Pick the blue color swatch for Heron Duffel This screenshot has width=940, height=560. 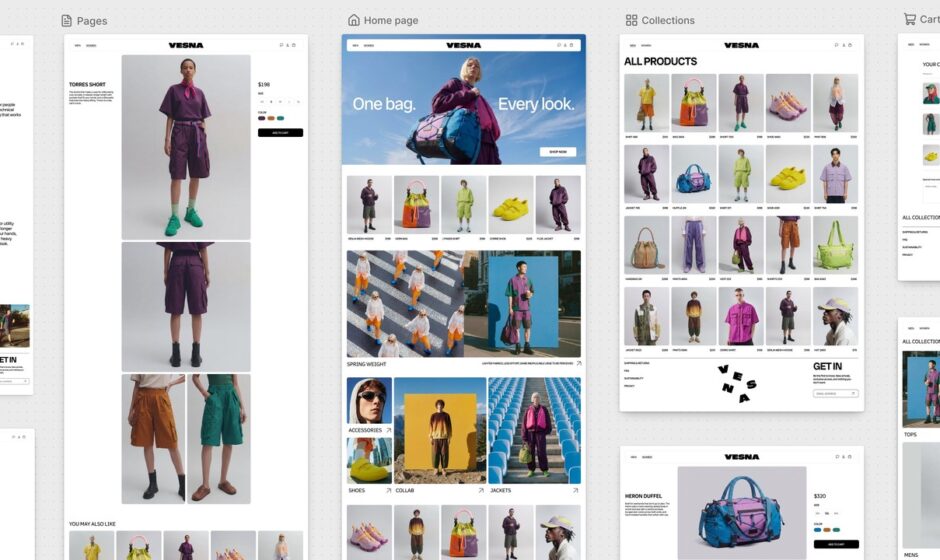[x=817, y=530]
